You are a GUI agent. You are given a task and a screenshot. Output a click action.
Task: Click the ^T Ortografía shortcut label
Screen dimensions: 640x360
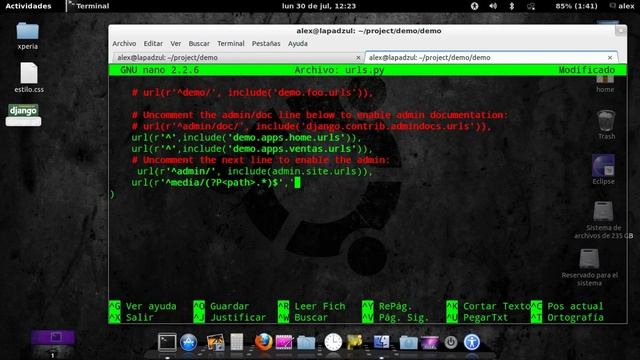point(567,318)
